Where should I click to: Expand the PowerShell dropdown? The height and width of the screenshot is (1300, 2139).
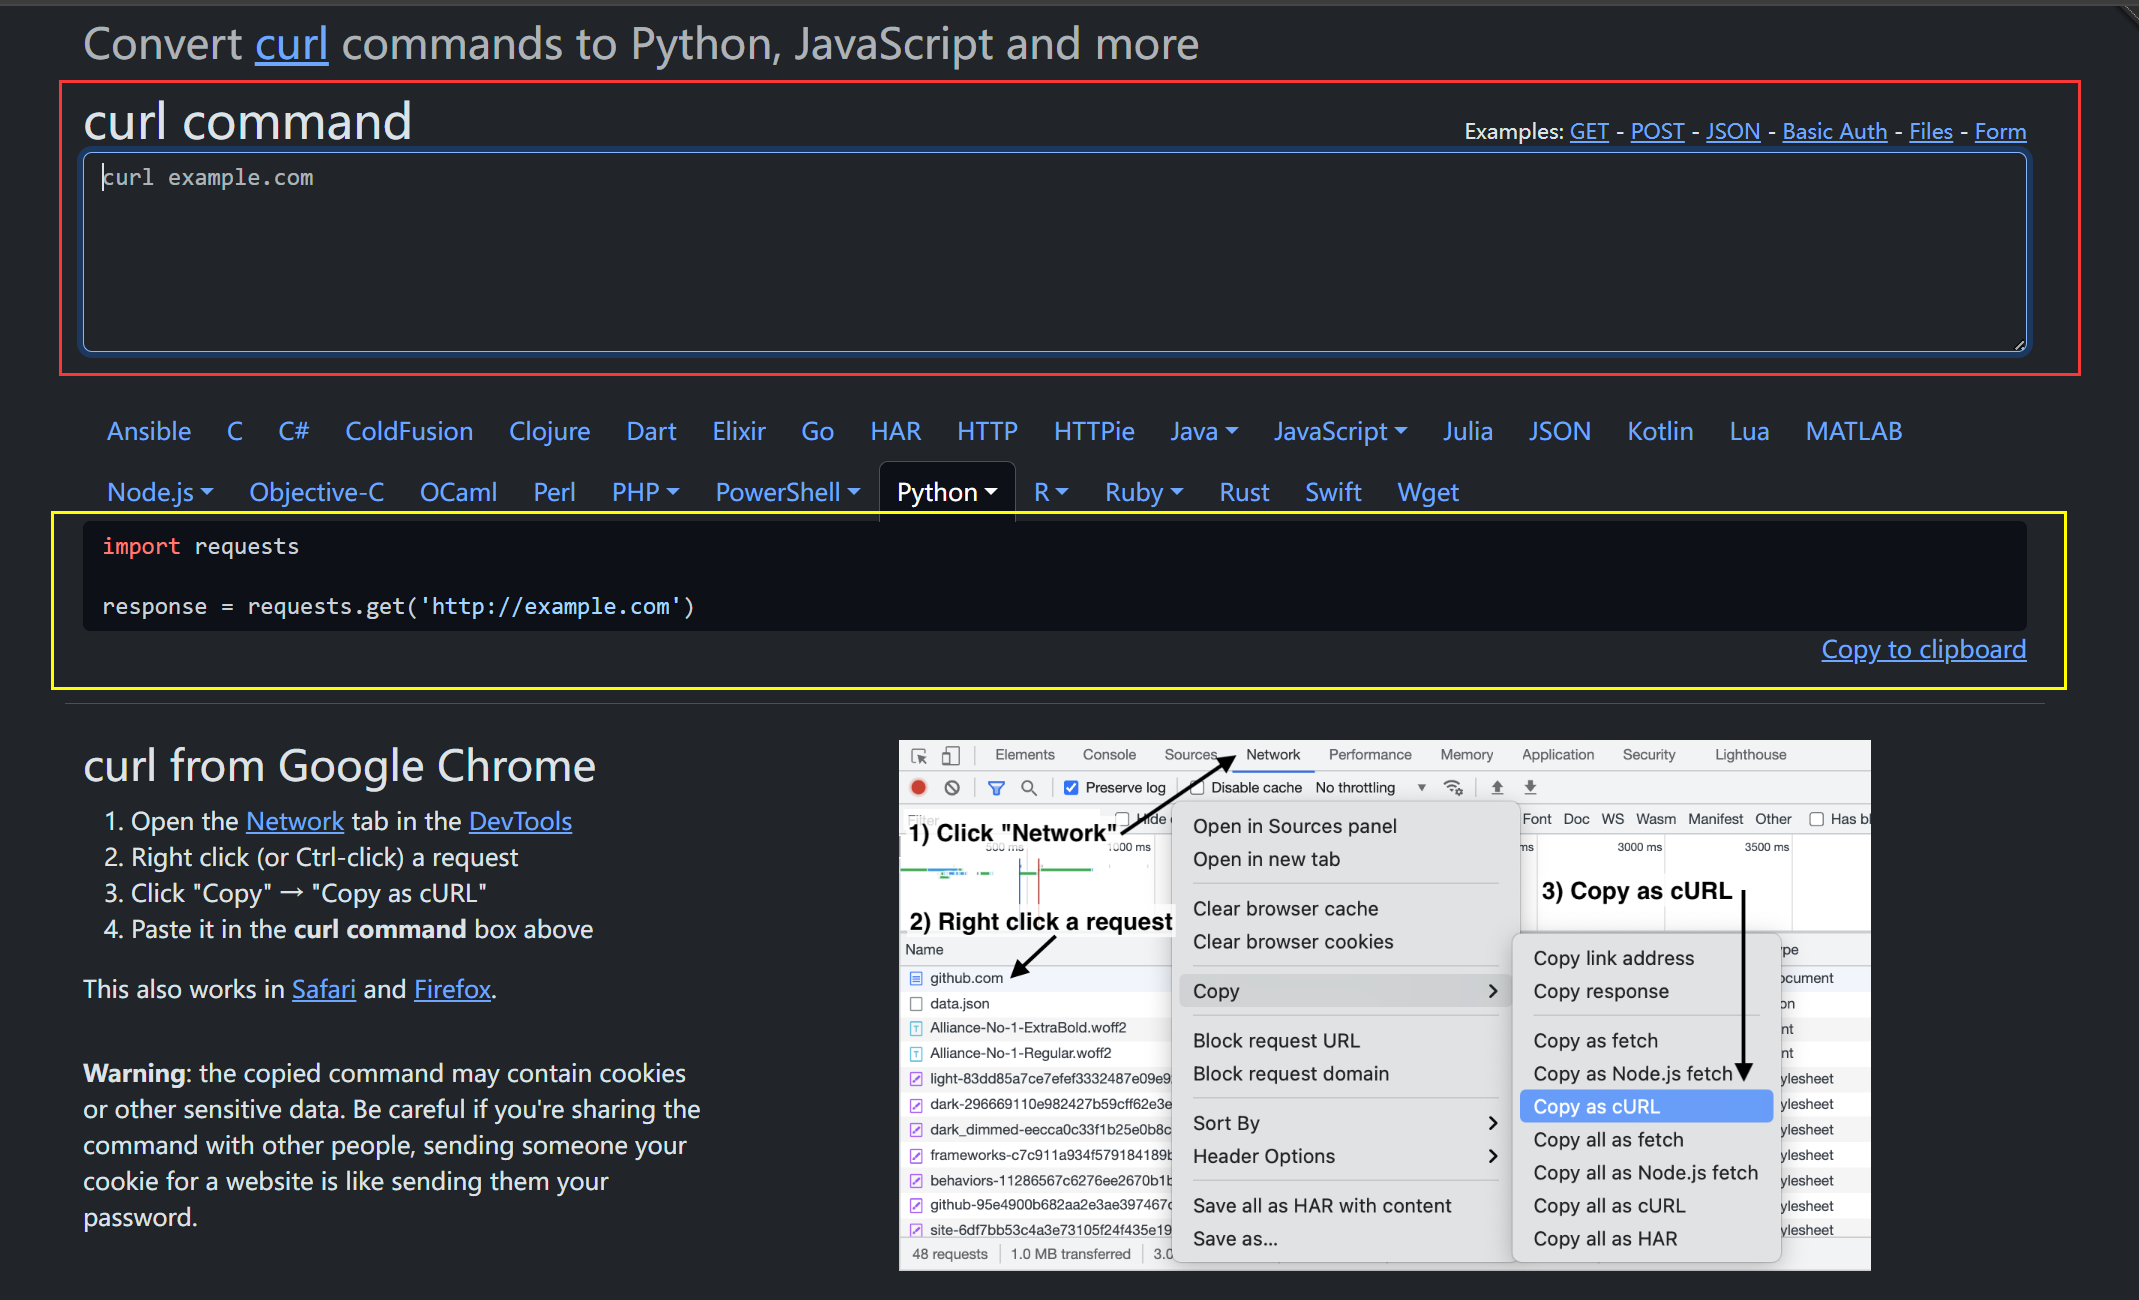pos(787,492)
